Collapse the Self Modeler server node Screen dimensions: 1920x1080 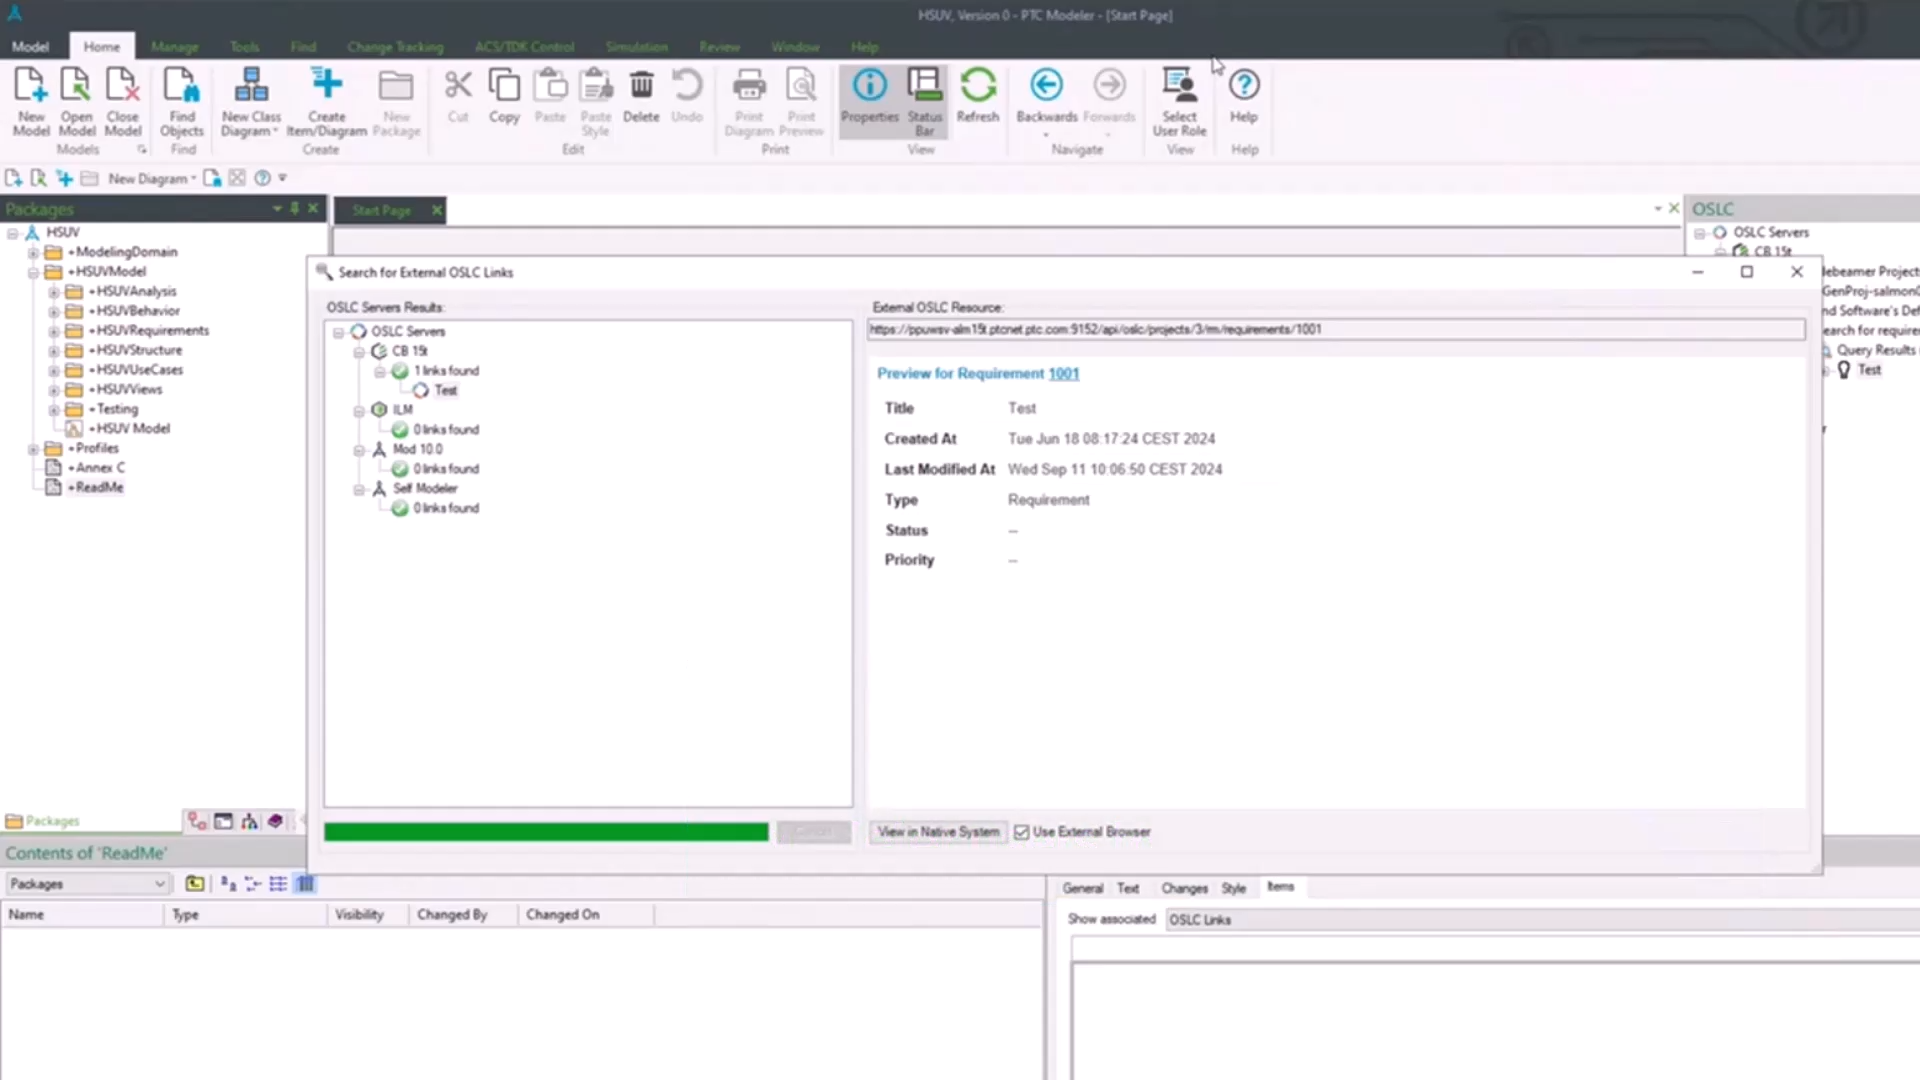point(359,490)
